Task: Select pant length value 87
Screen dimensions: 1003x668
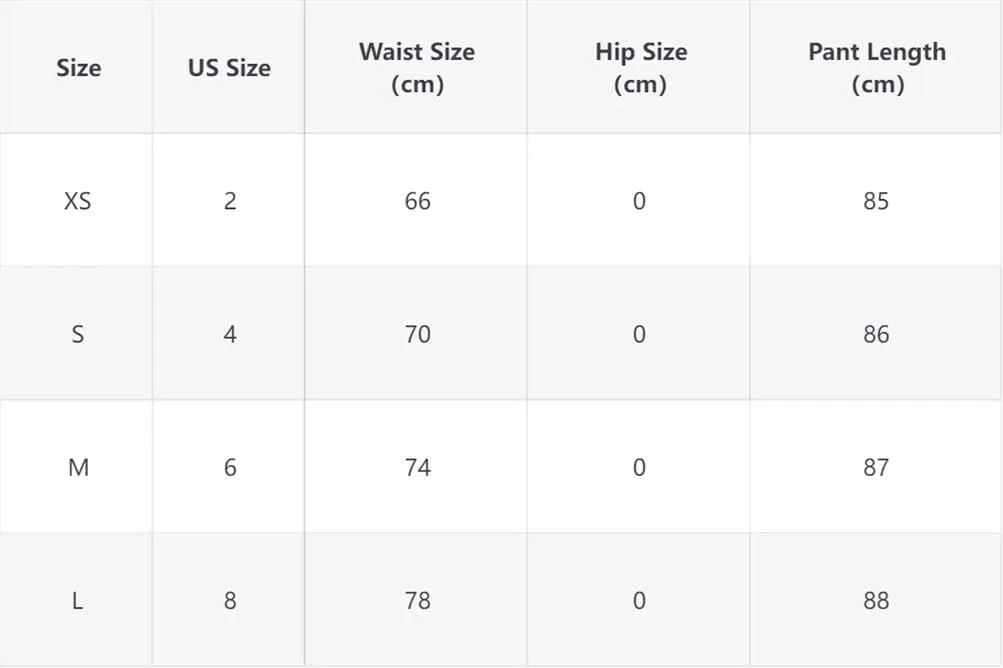Action: pyautogui.click(x=876, y=468)
